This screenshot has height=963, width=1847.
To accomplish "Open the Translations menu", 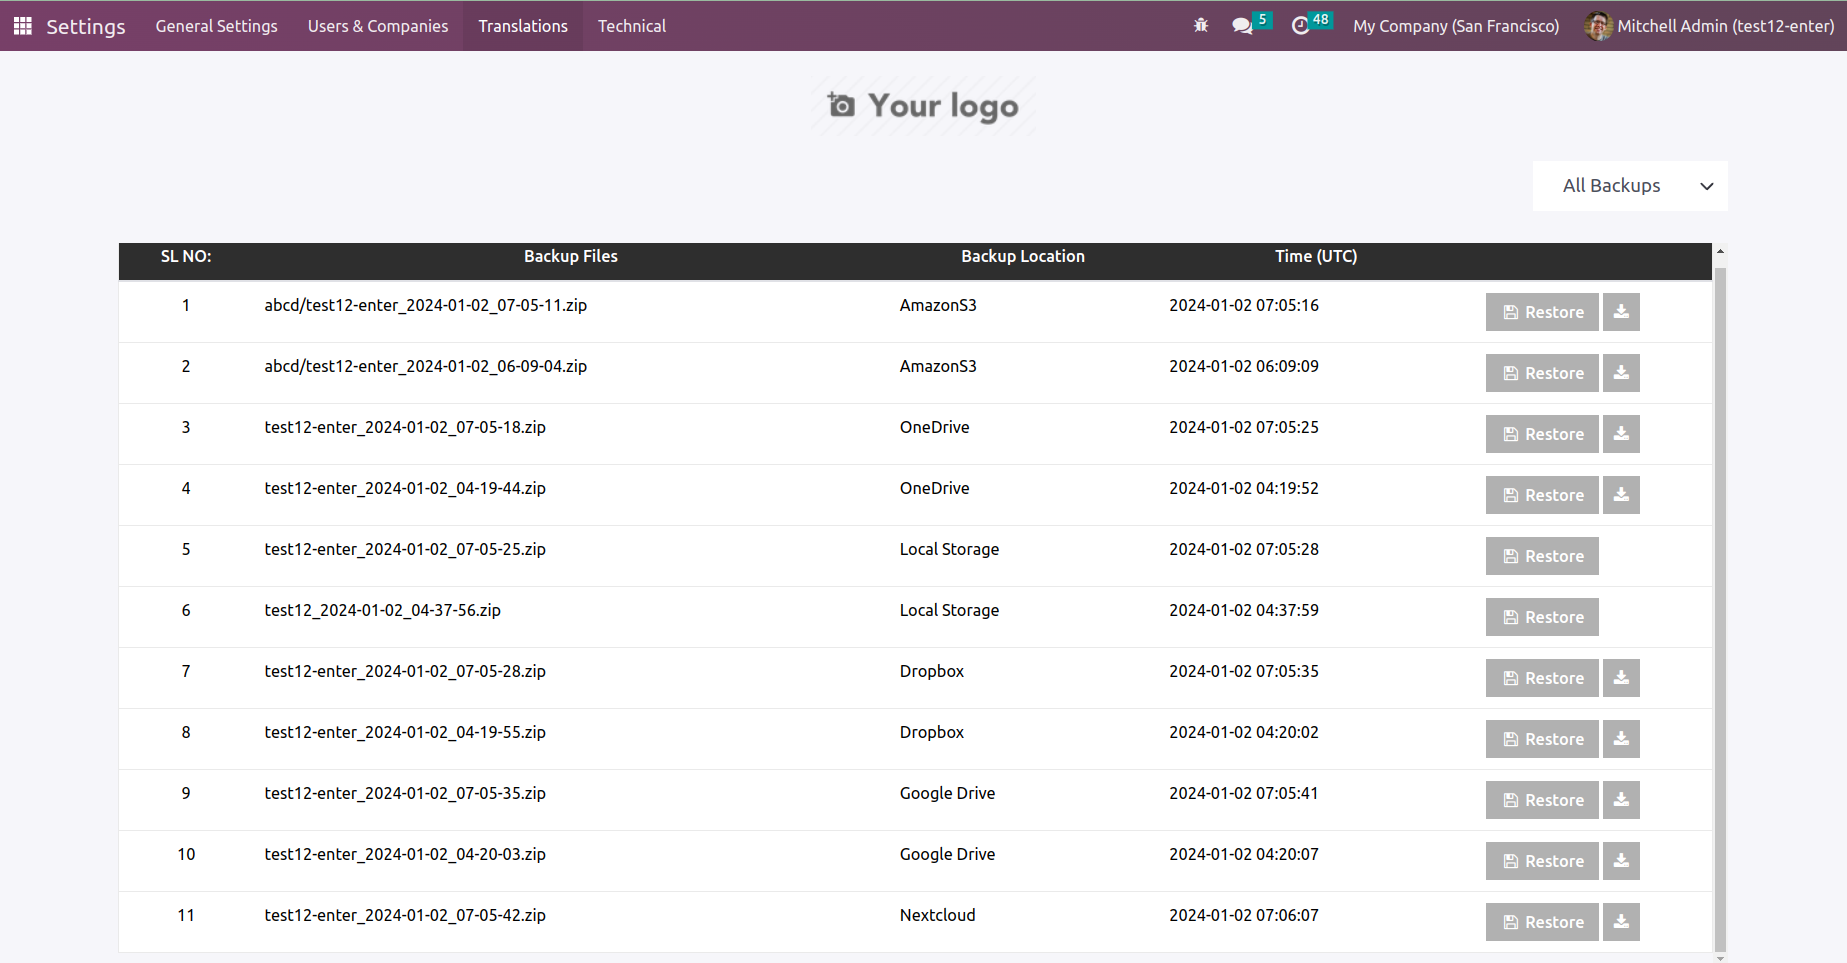I will pos(523,26).
